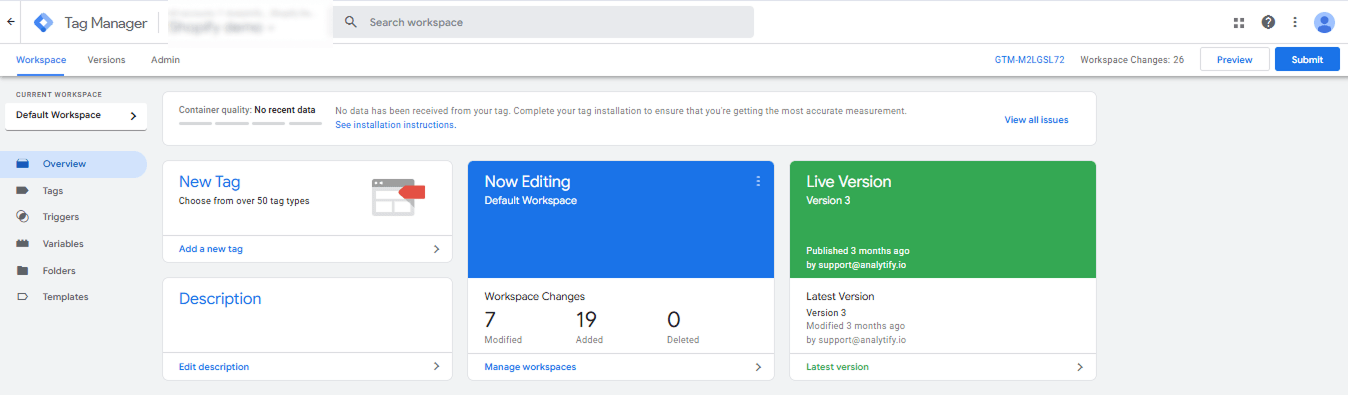Expand the Default Workspace selector

coord(76,116)
